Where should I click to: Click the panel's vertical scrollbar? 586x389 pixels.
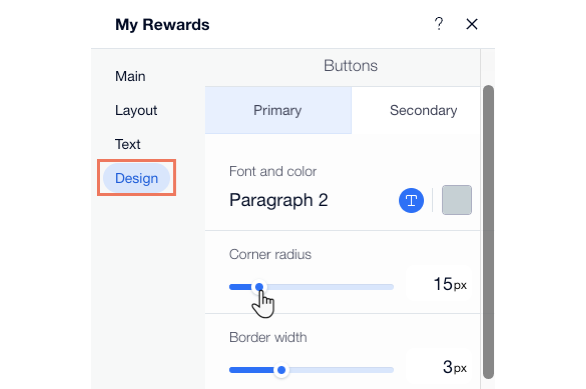[x=488, y=232]
